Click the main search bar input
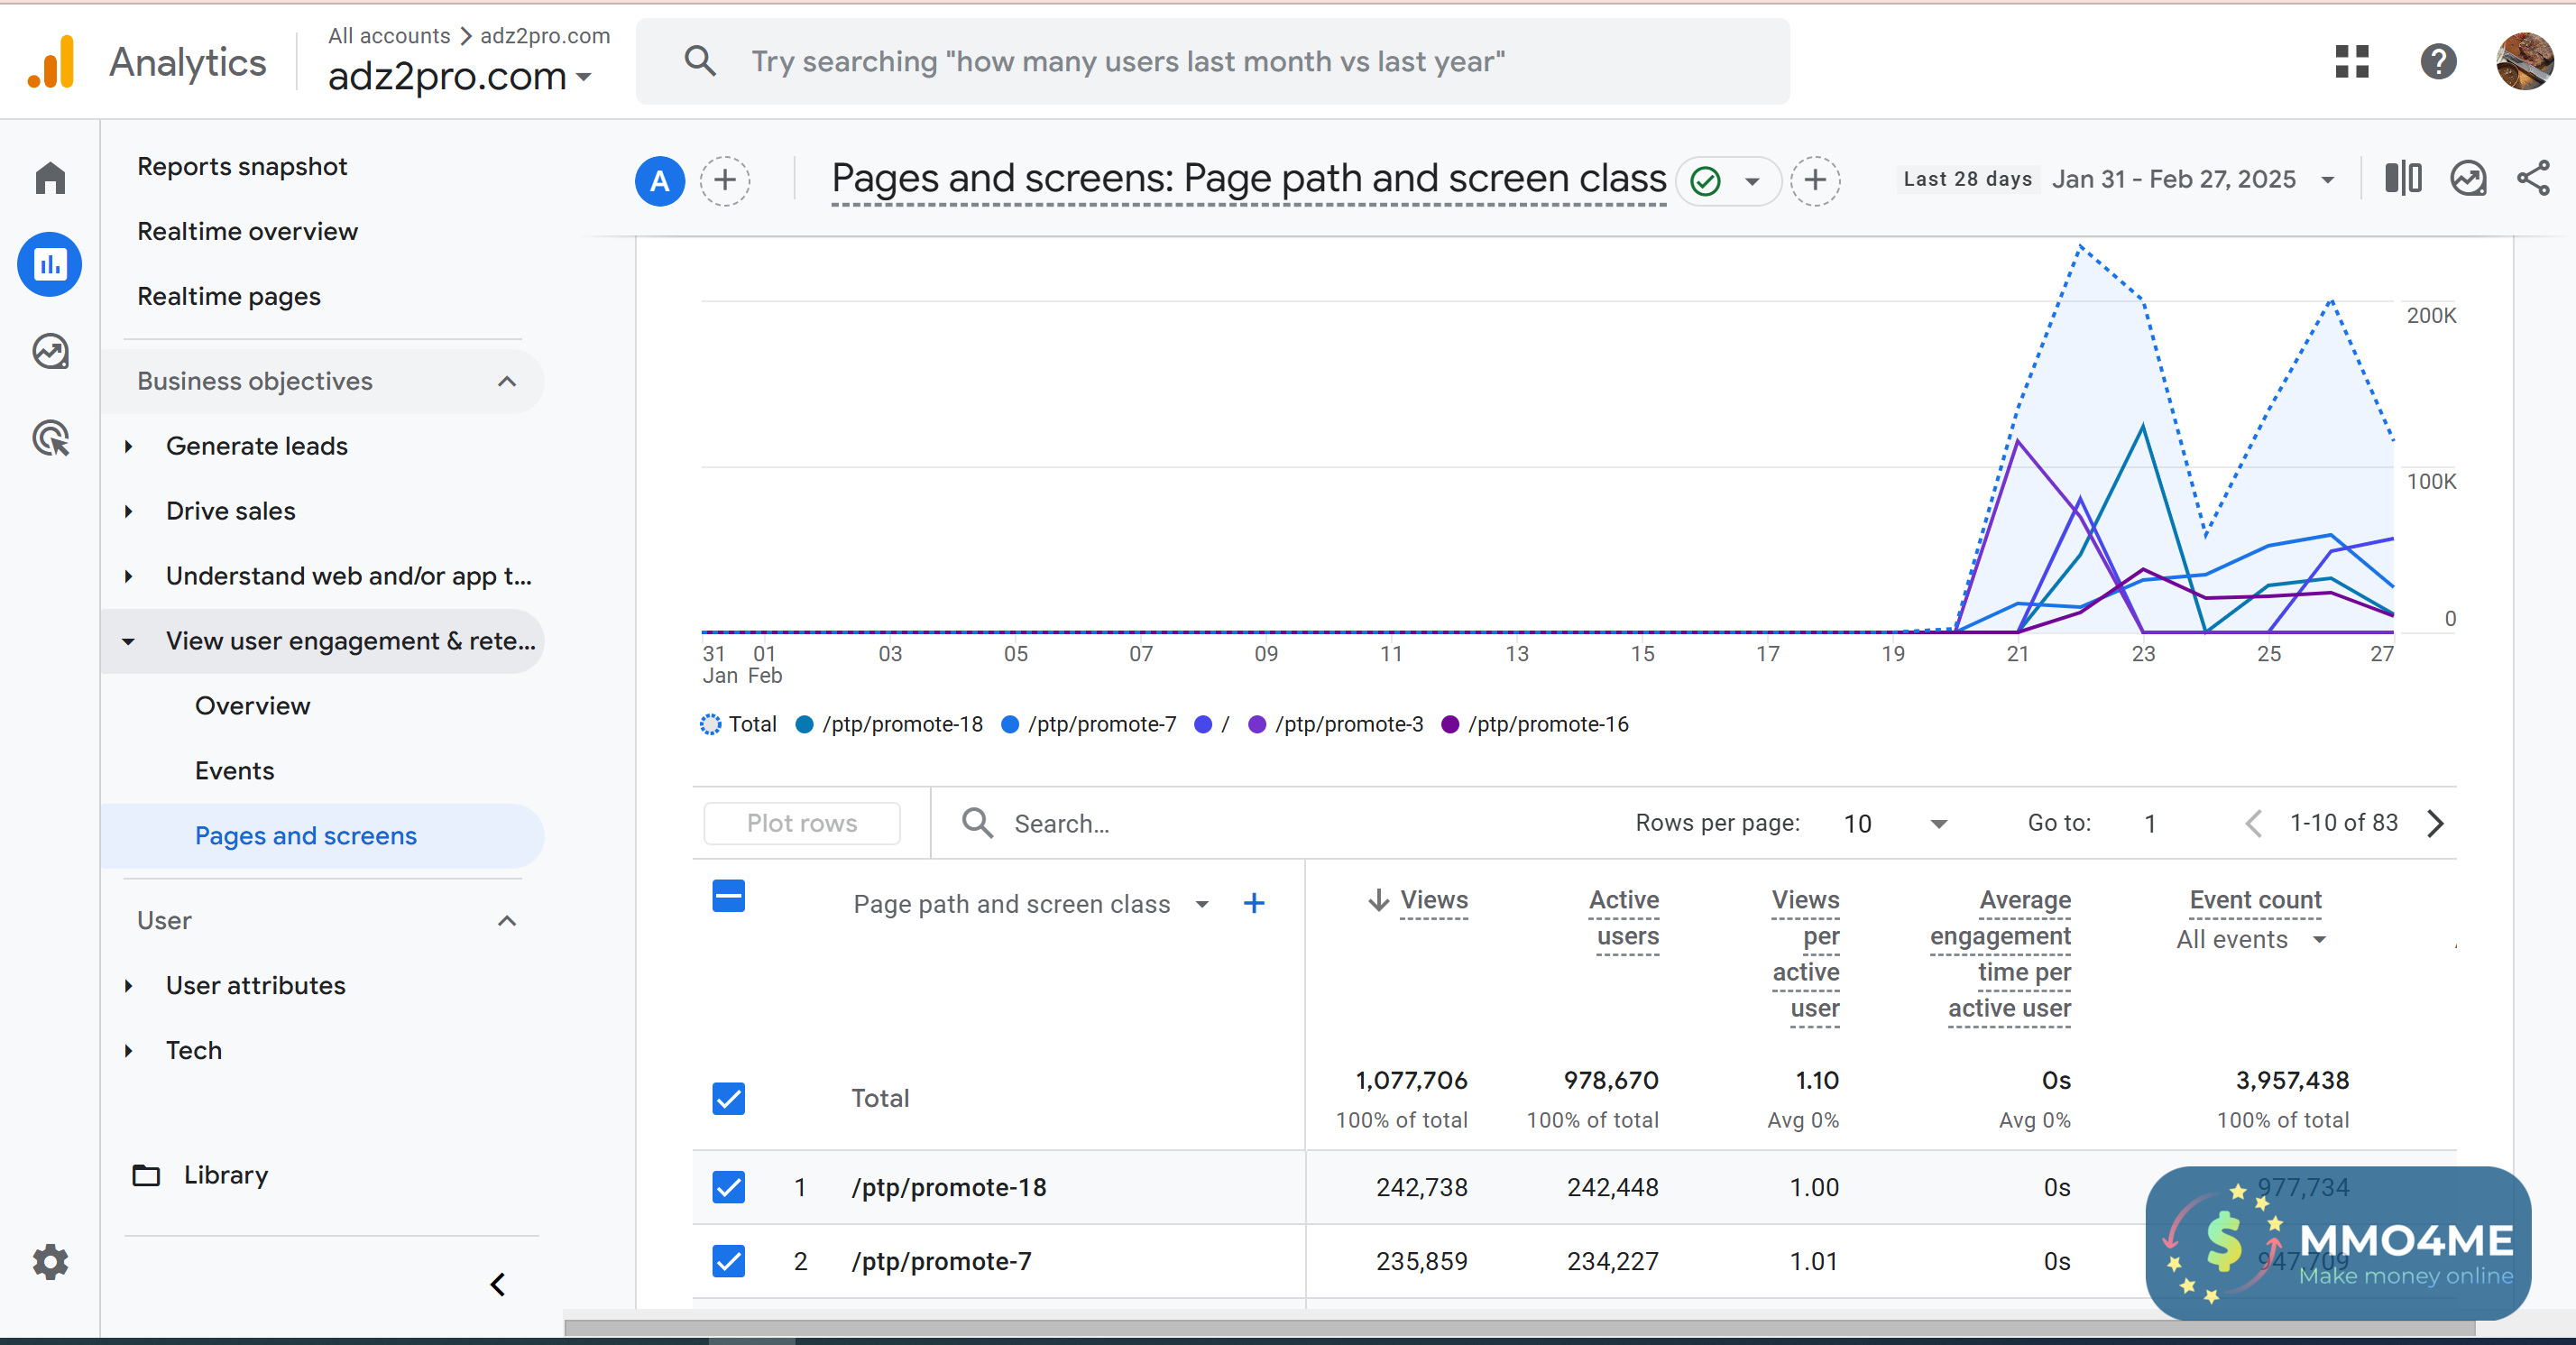This screenshot has height=1345, width=2576. coord(1212,61)
